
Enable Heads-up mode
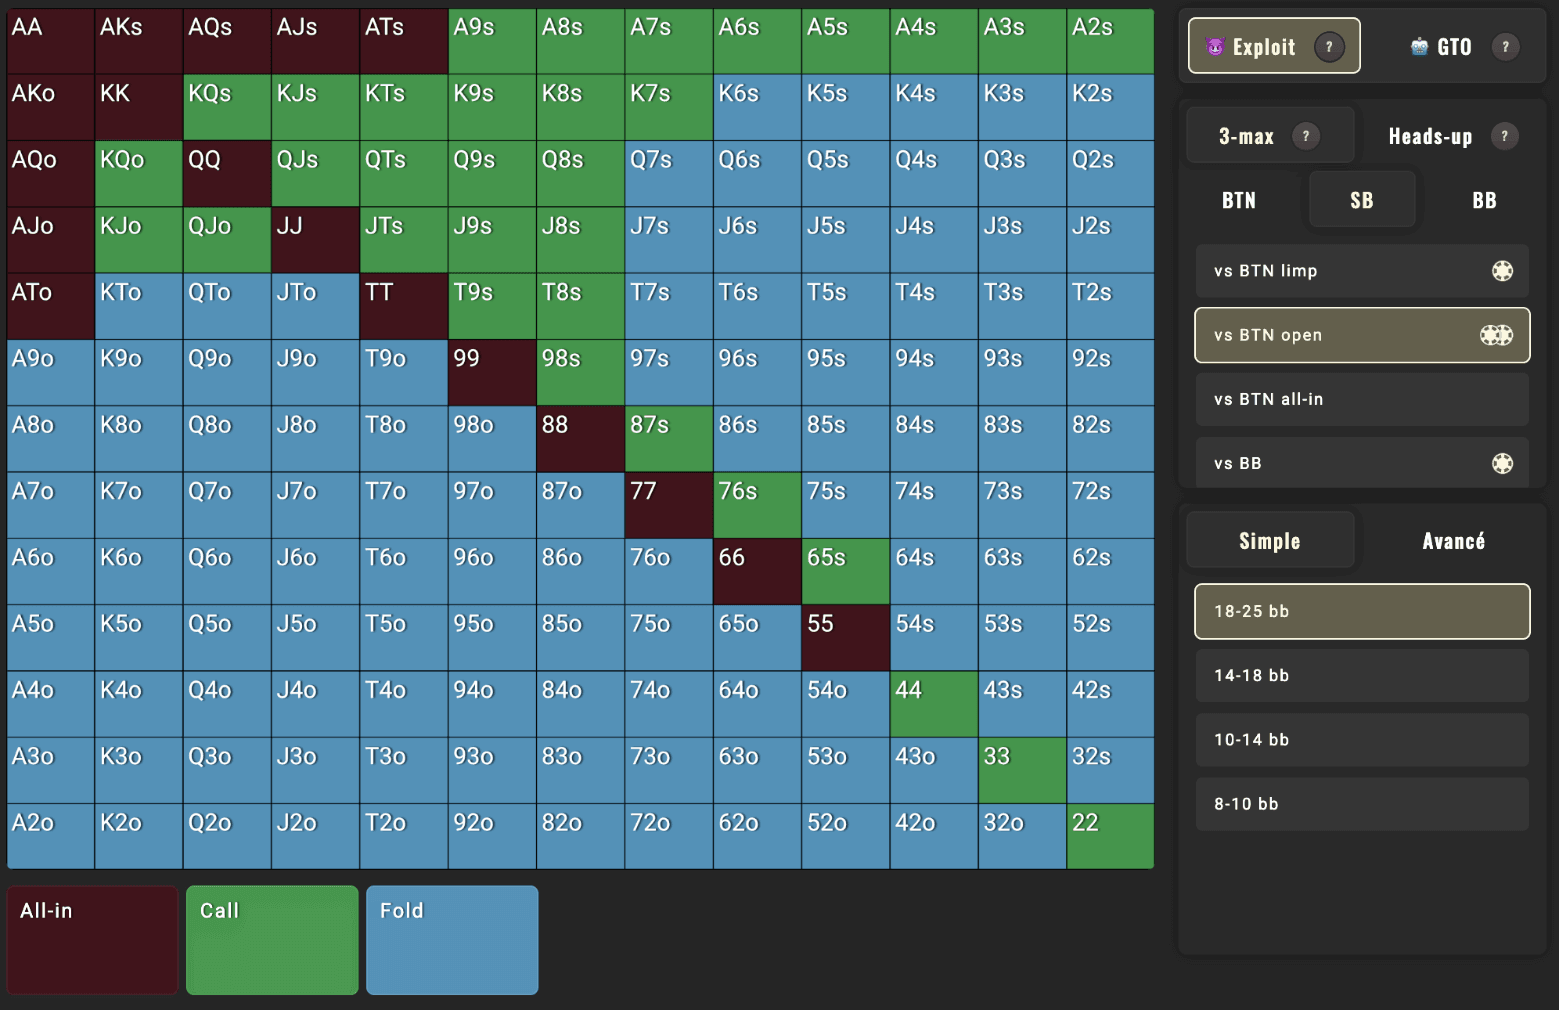1432,135
